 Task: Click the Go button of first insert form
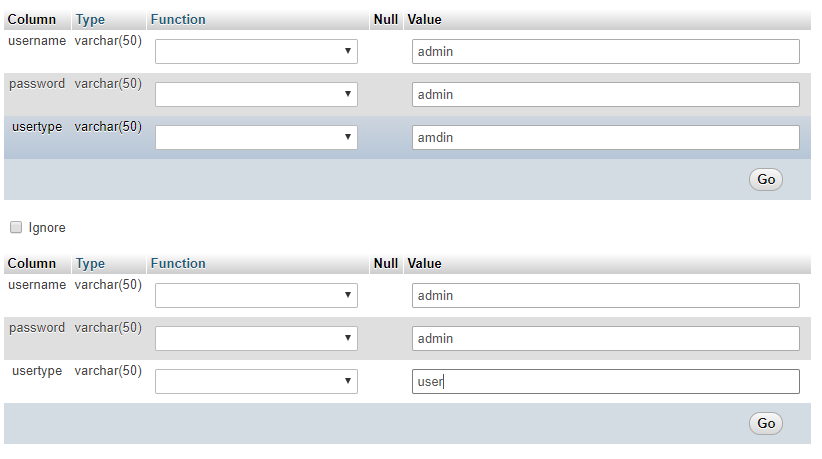point(766,179)
